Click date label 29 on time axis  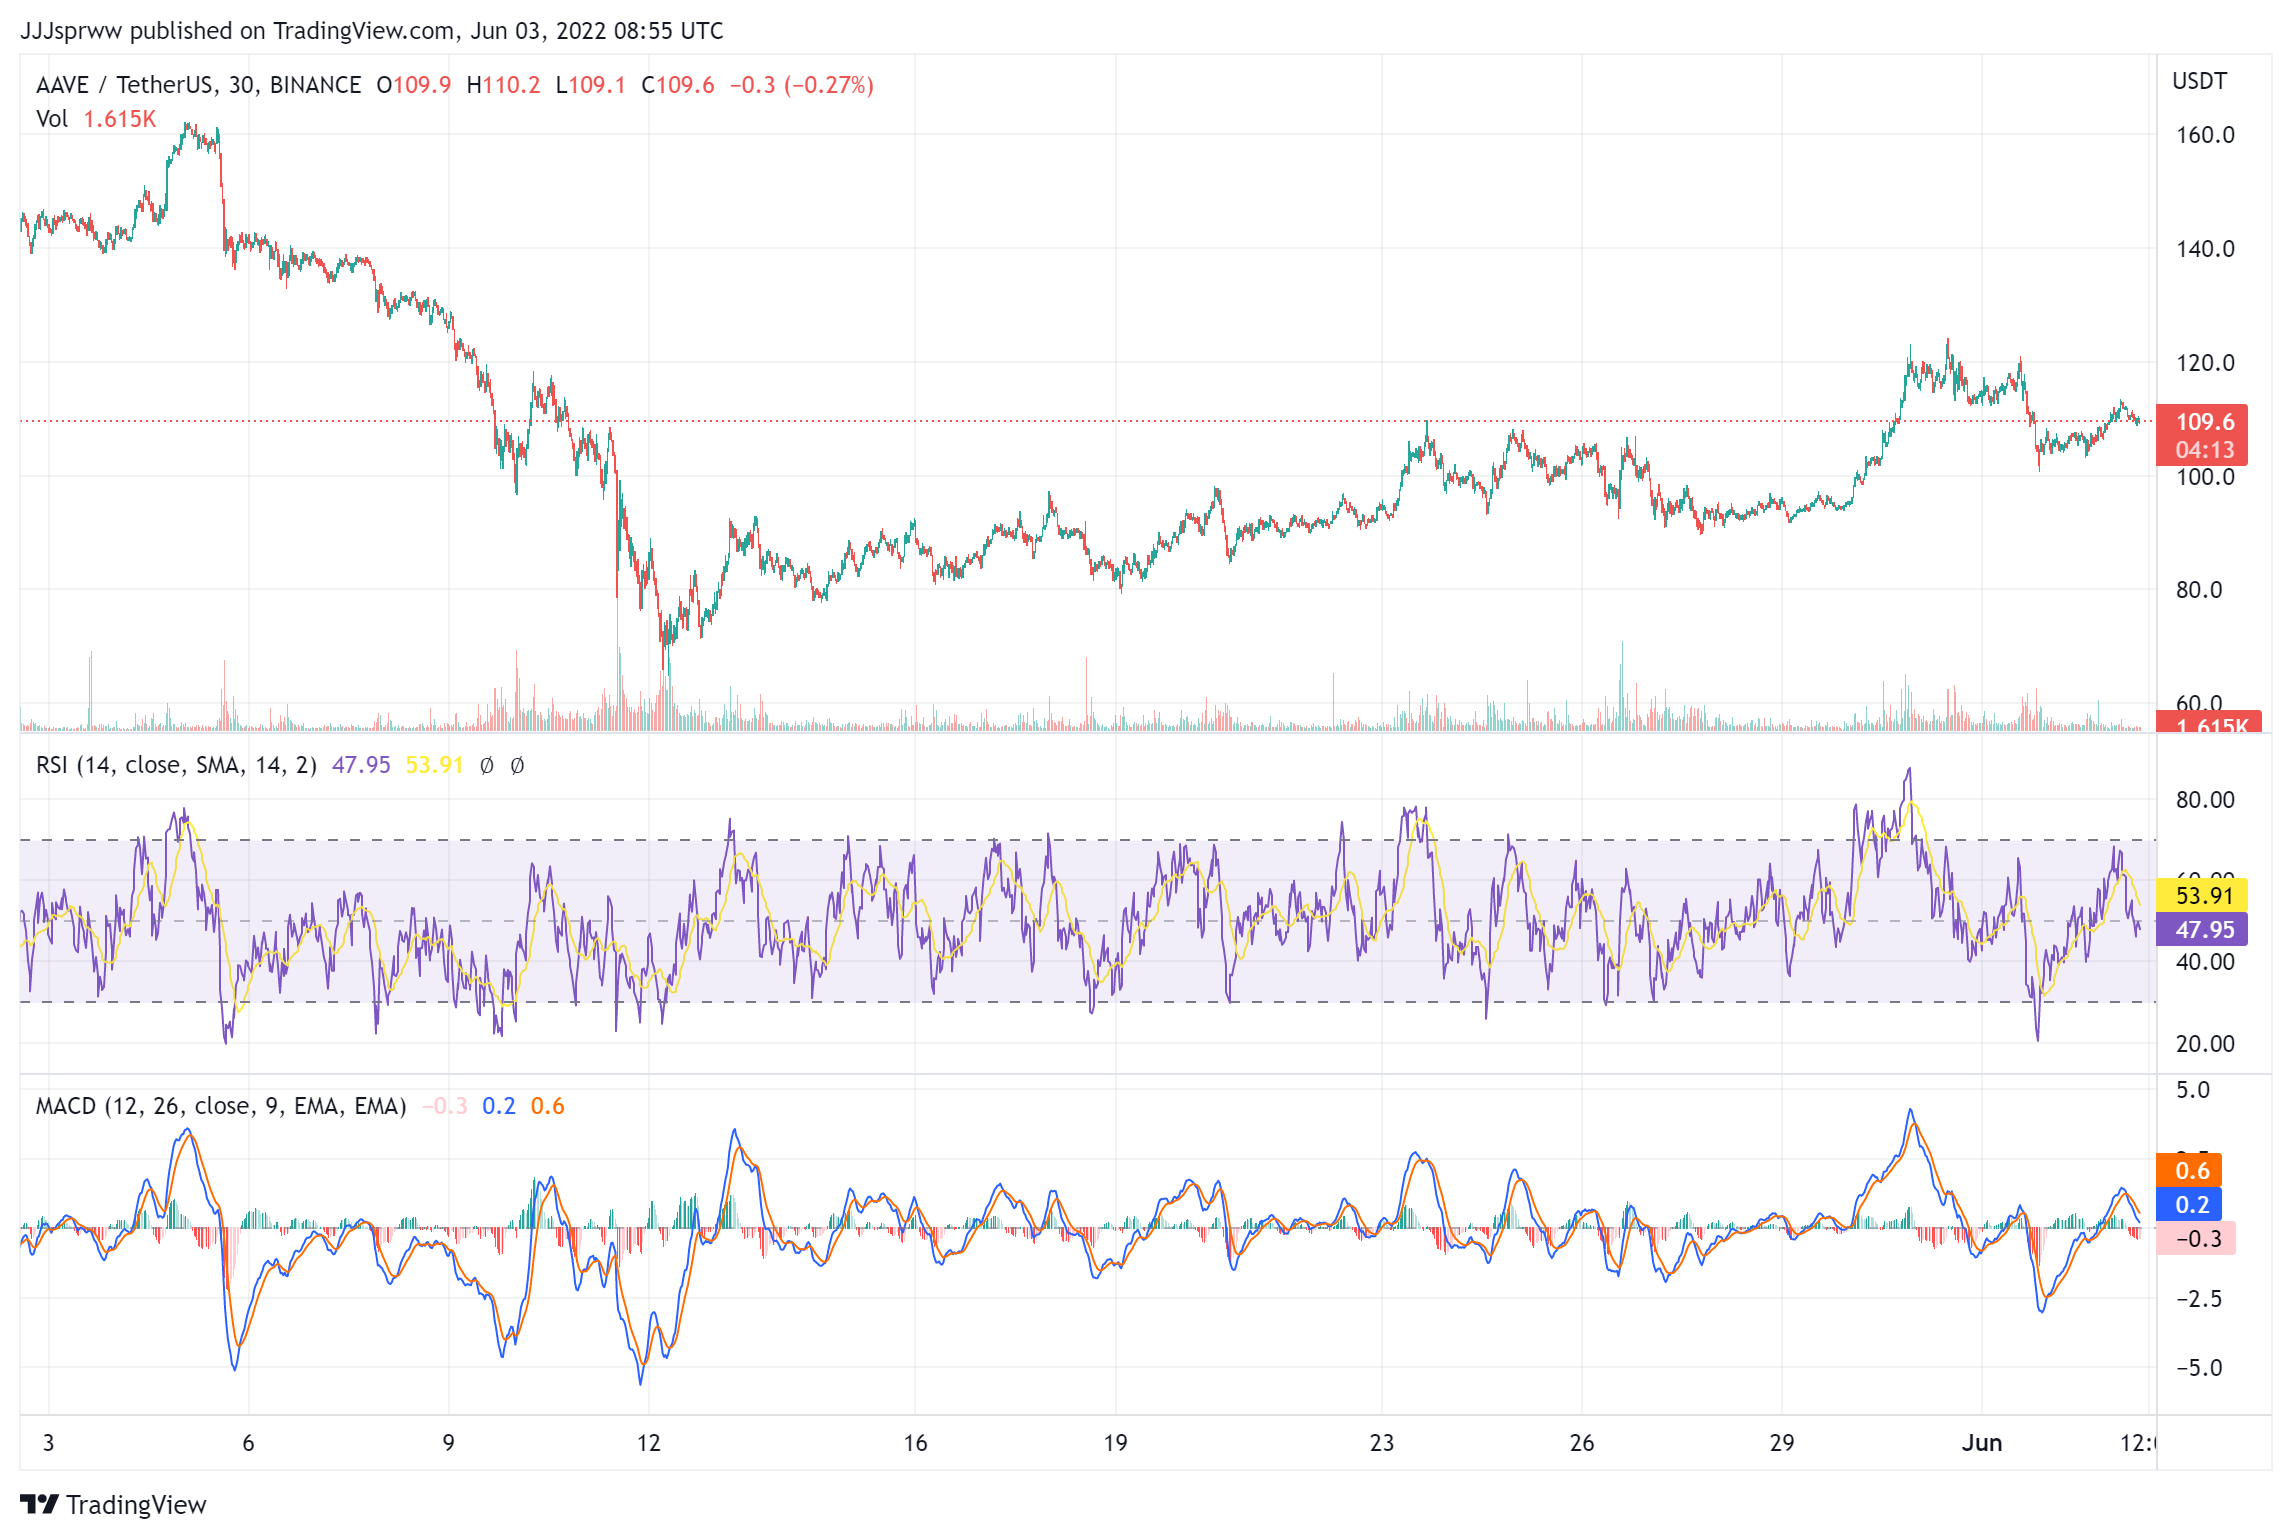[1782, 1443]
